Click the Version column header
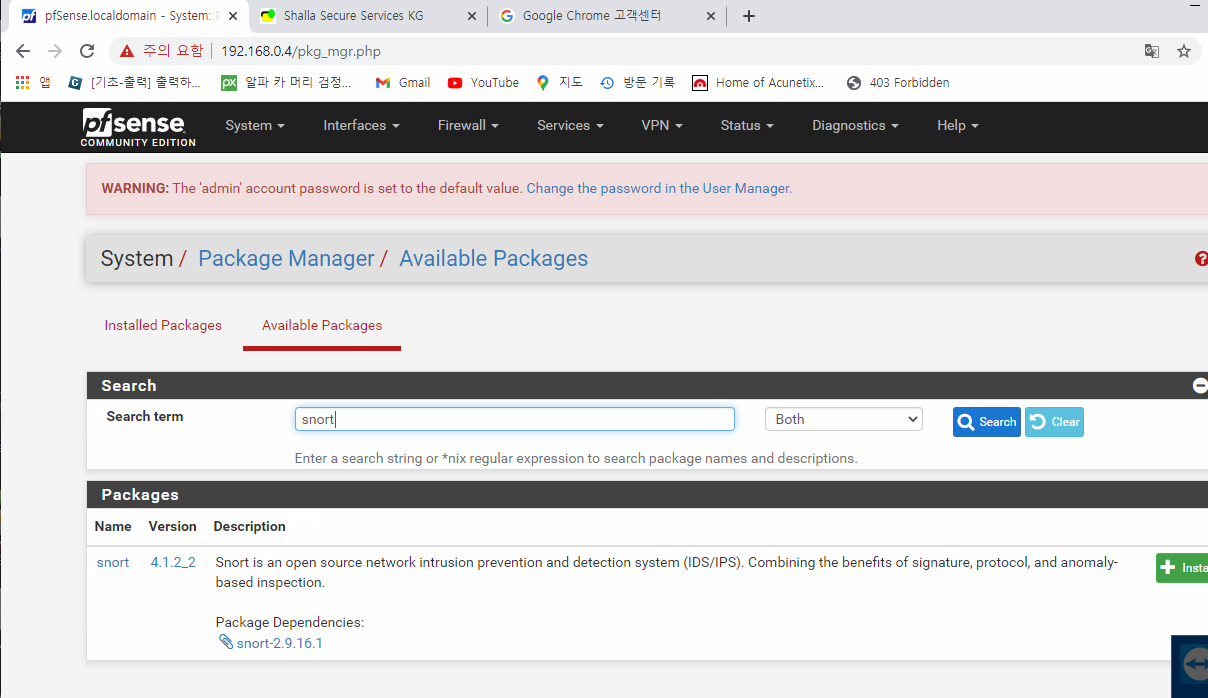This screenshot has height=698, width=1208. point(173,526)
